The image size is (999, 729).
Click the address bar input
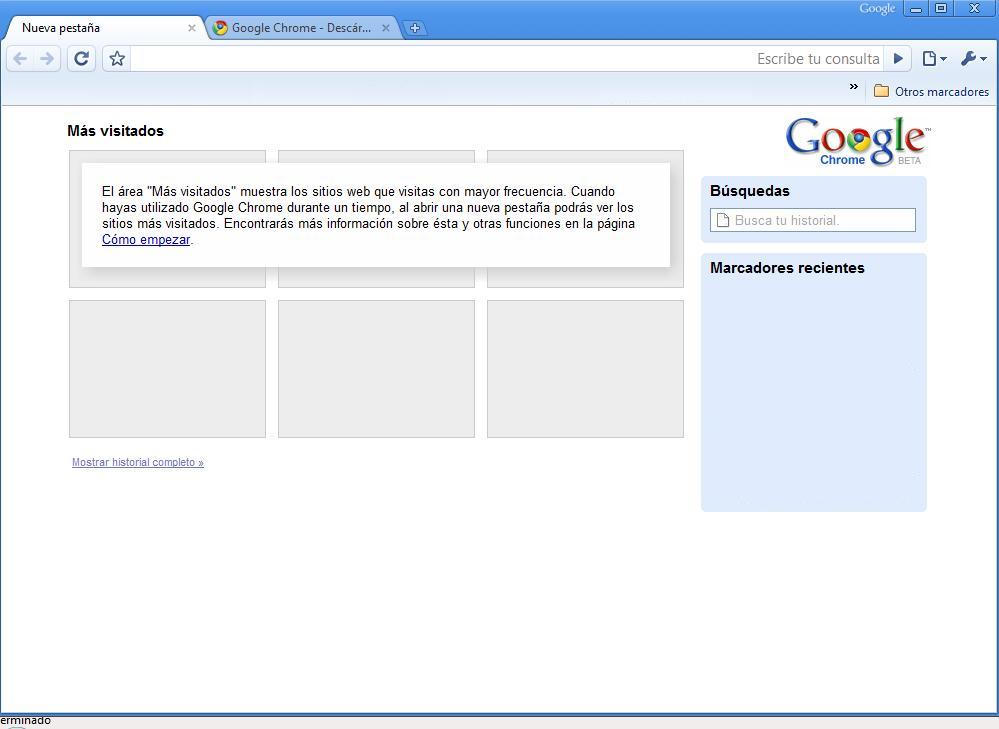[x=440, y=59]
